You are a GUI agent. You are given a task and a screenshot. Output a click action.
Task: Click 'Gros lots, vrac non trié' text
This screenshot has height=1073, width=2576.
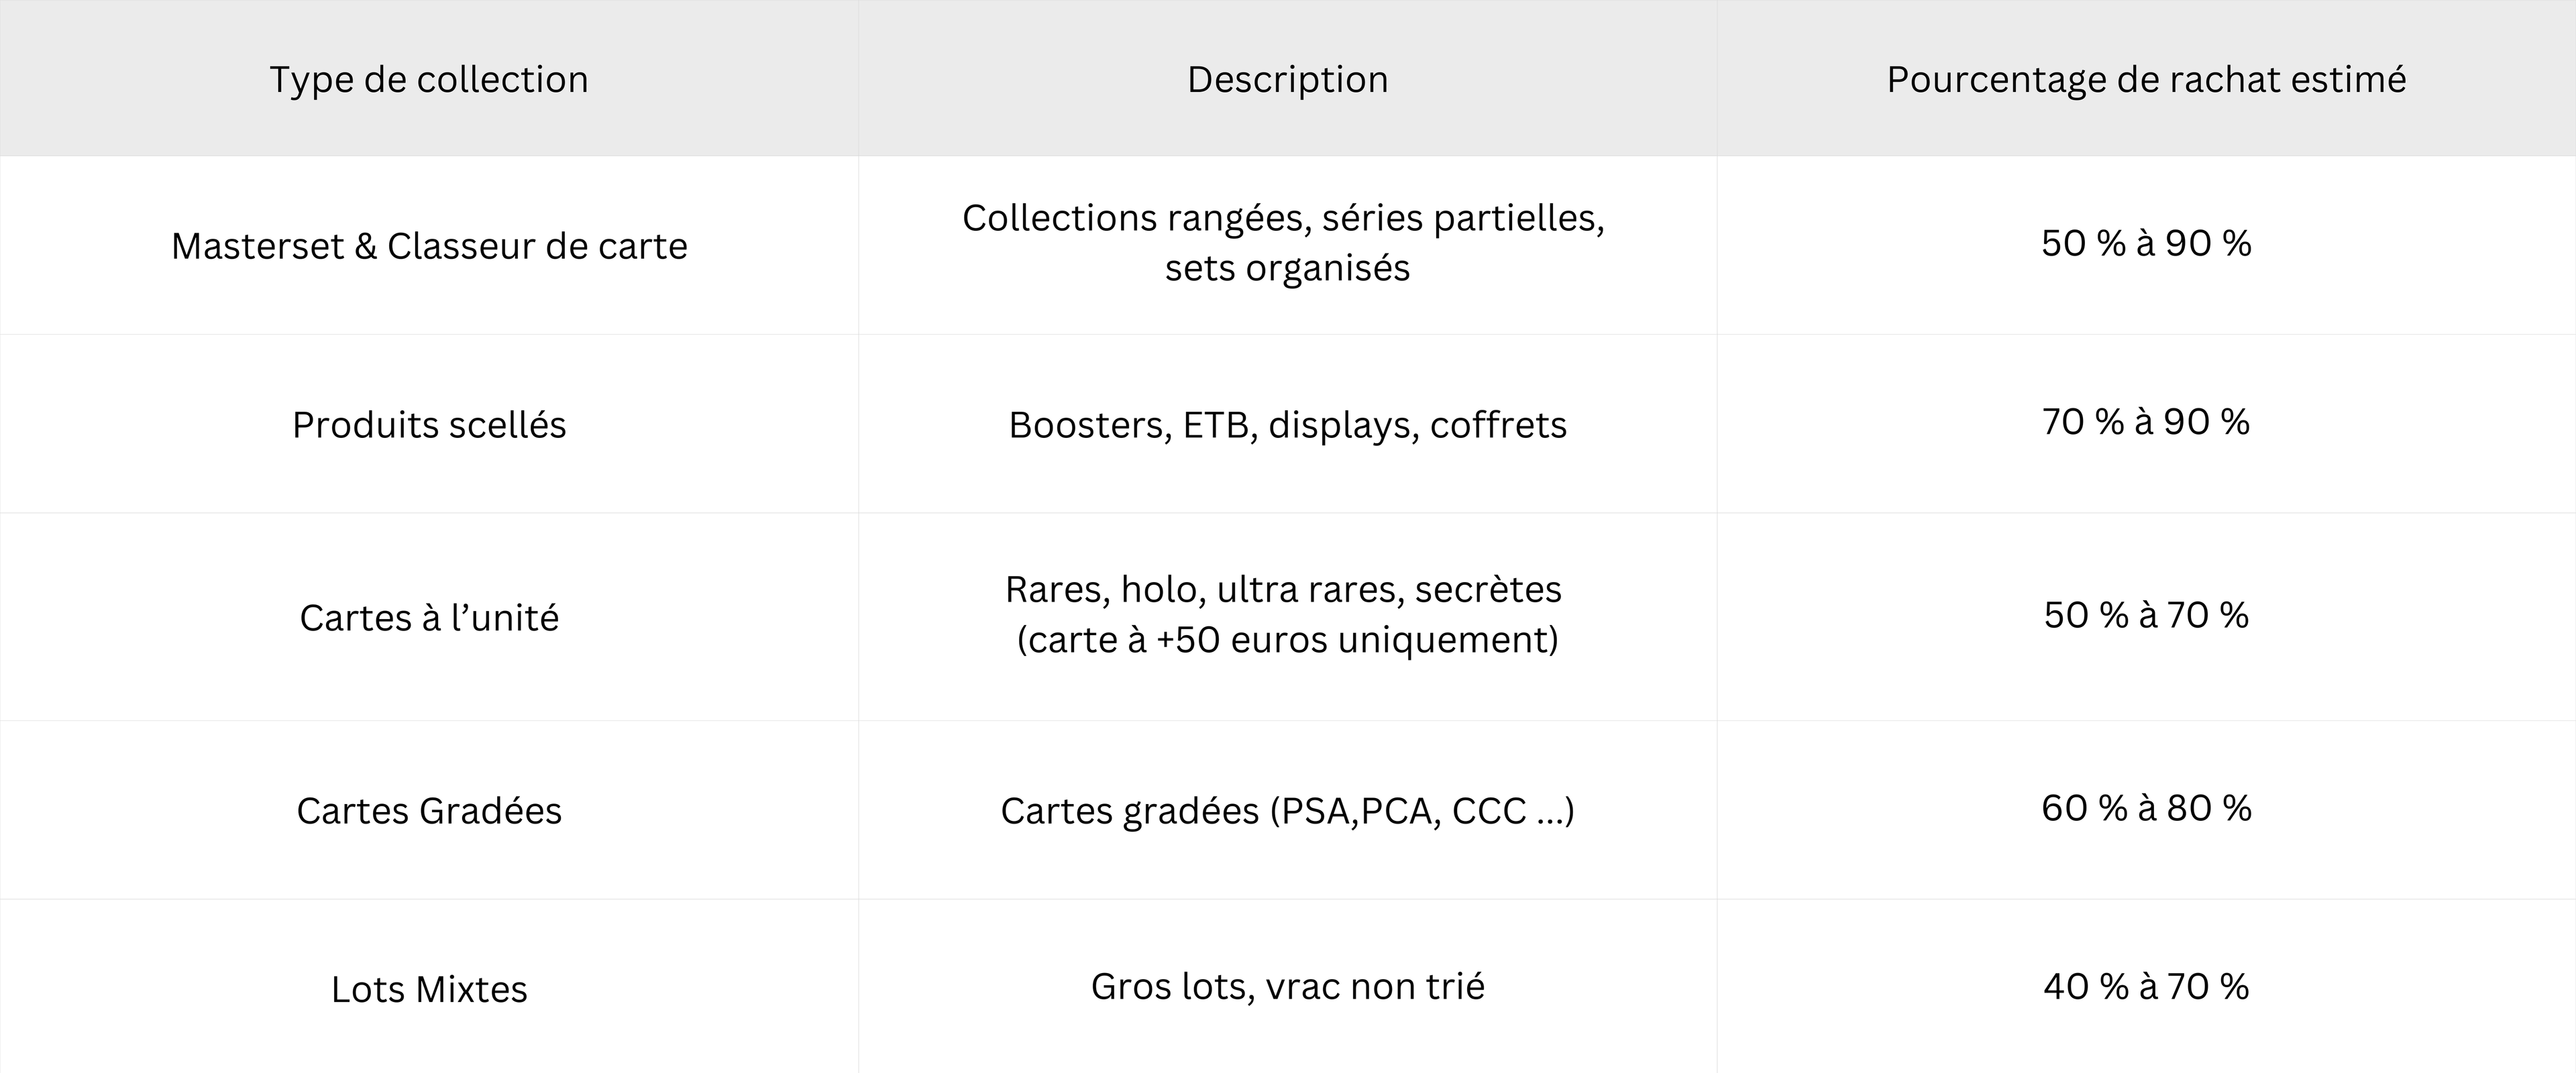click(x=1287, y=987)
